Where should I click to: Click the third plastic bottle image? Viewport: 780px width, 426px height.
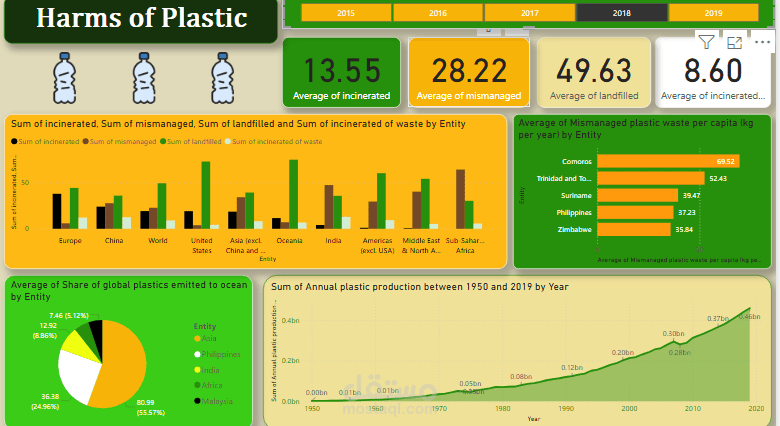click(222, 78)
